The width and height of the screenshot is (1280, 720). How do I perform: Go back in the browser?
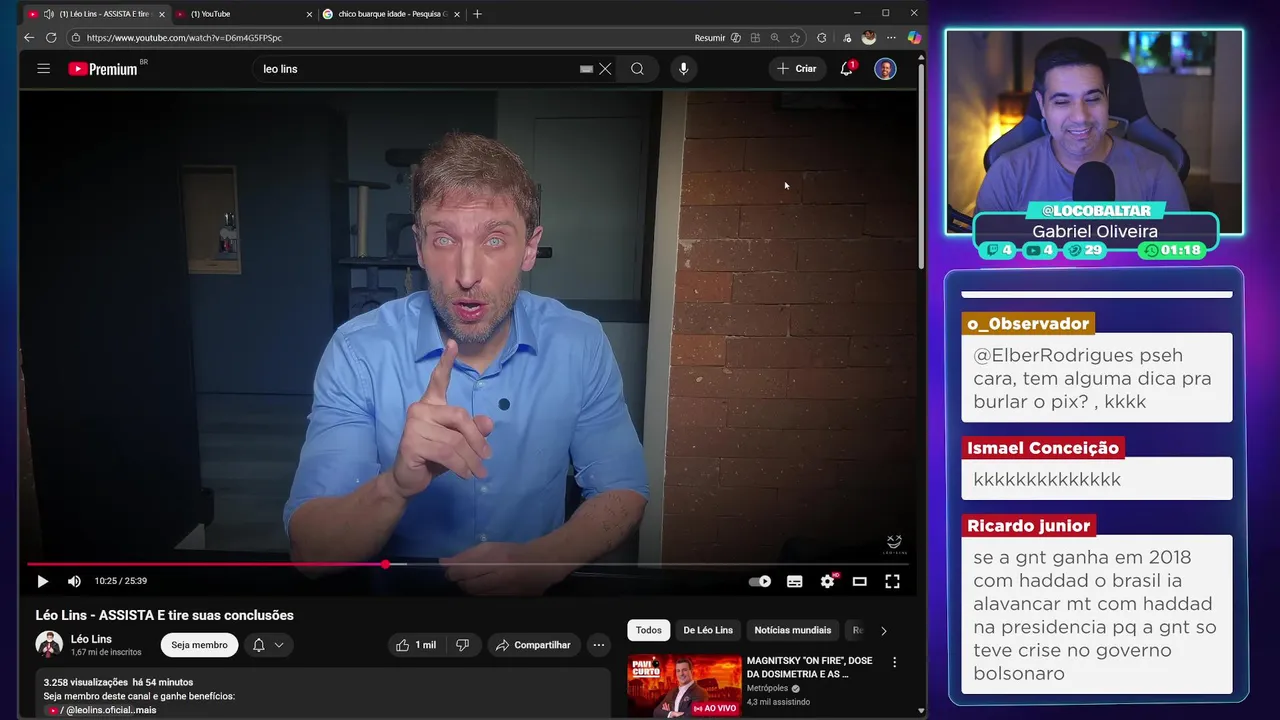29,38
